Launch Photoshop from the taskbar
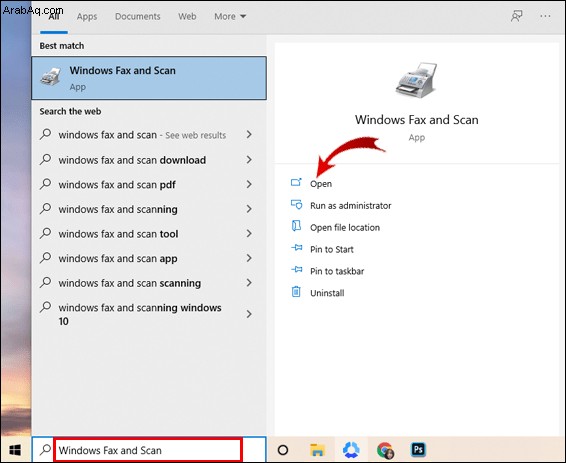The image size is (566, 463). point(418,450)
